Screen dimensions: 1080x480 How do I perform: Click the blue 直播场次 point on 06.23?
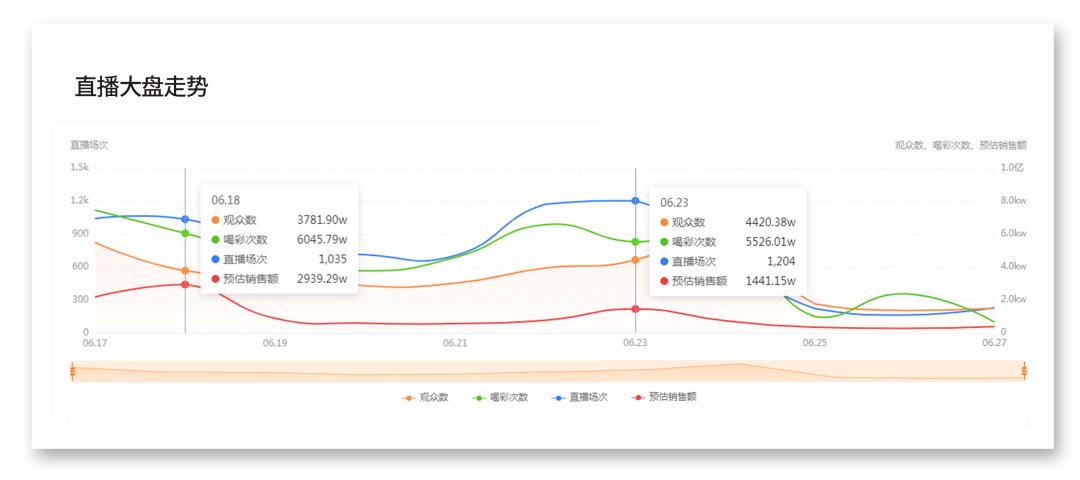pyautogui.click(x=635, y=201)
